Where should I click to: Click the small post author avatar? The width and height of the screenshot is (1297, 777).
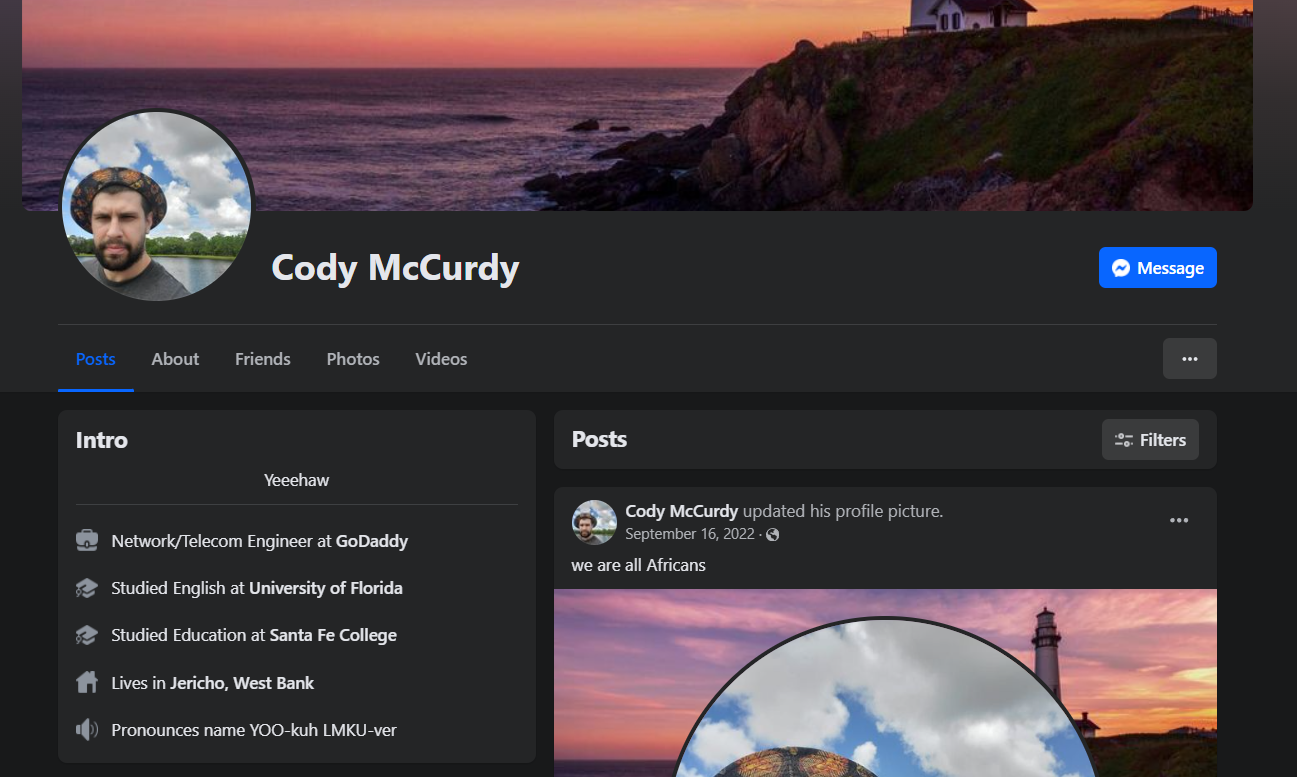point(594,522)
